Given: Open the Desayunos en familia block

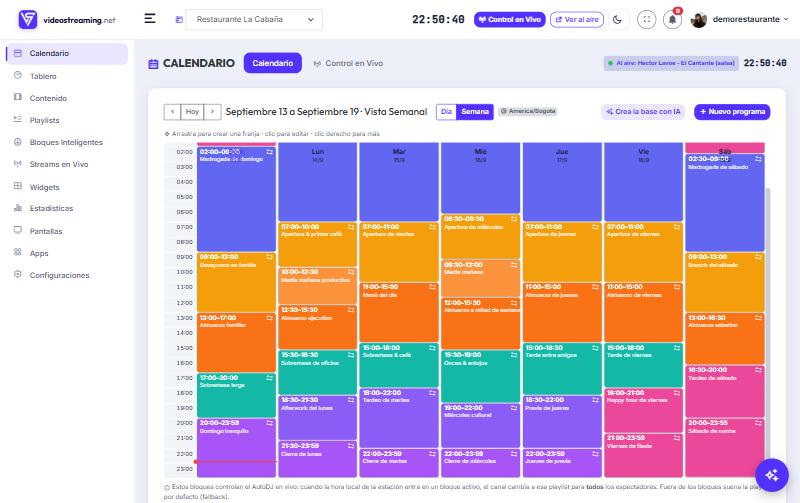Looking at the screenshot, I should [x=236, y=282].
